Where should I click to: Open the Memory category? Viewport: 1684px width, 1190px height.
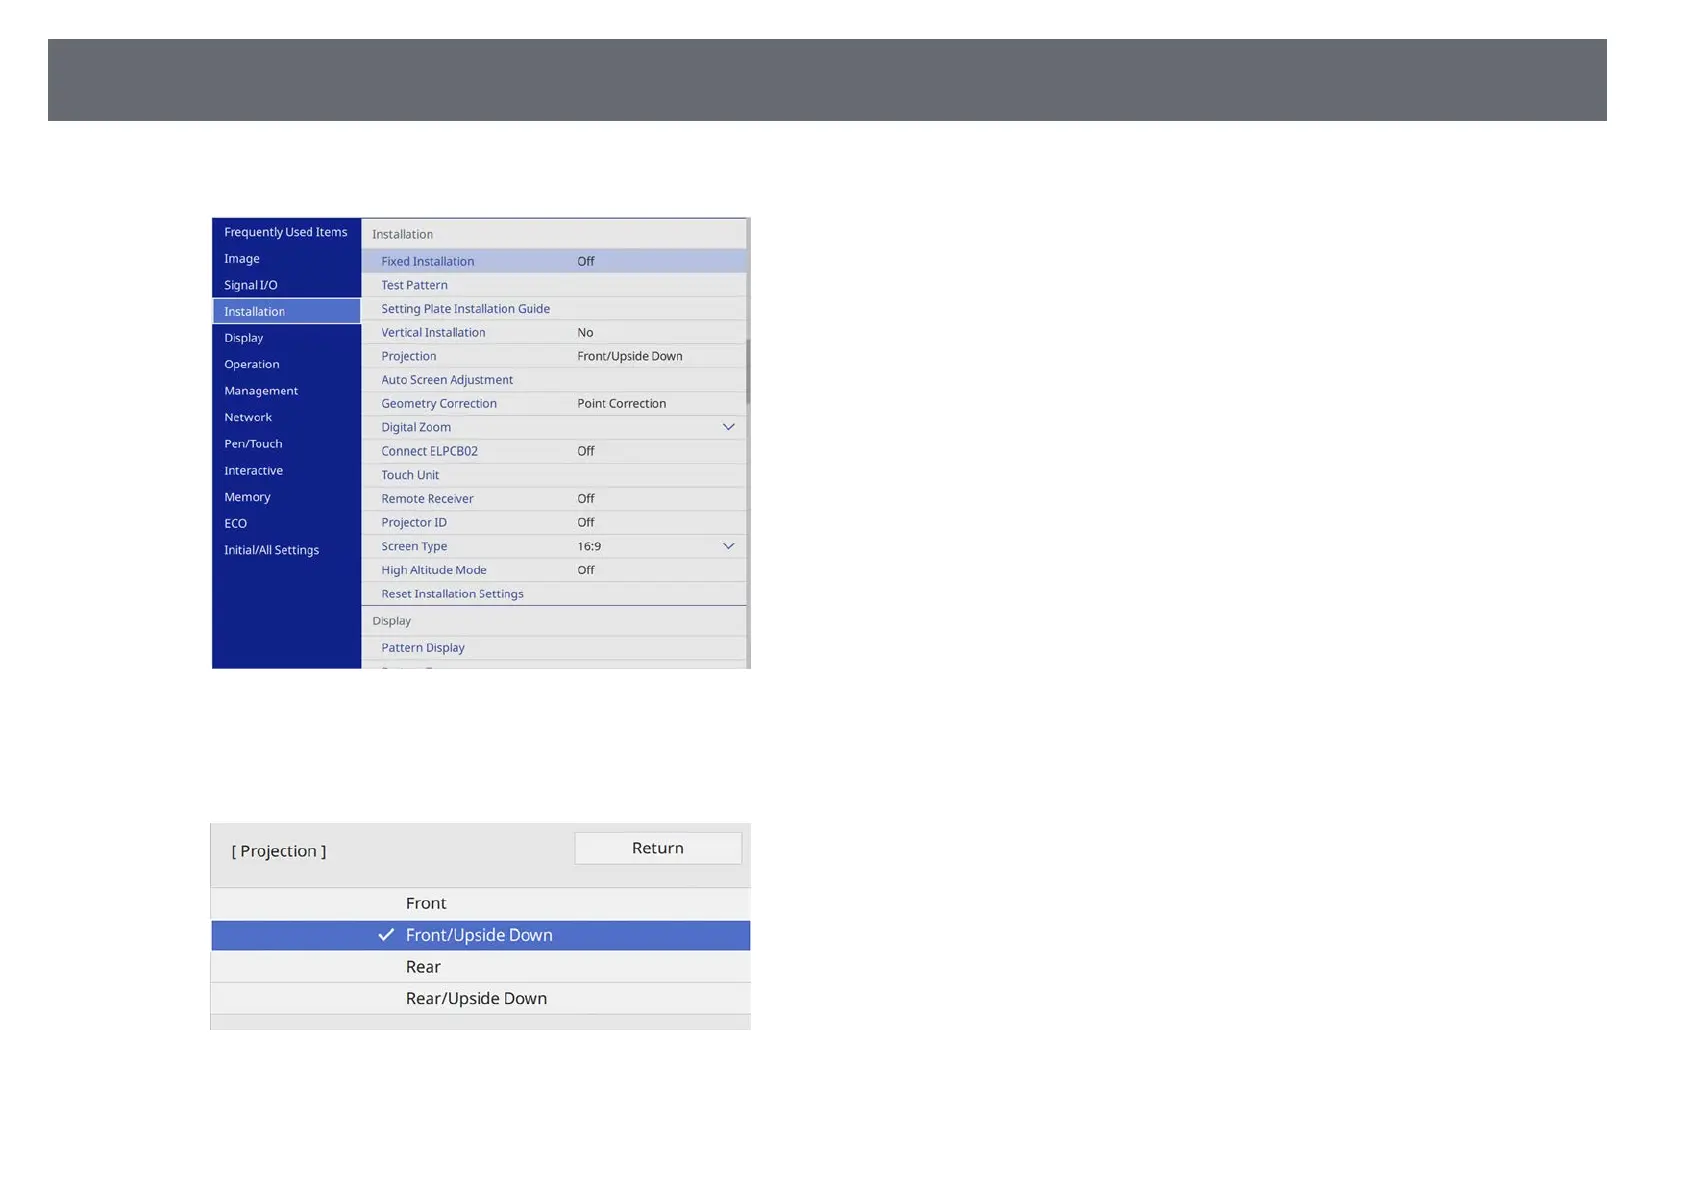tap(286, 497)
